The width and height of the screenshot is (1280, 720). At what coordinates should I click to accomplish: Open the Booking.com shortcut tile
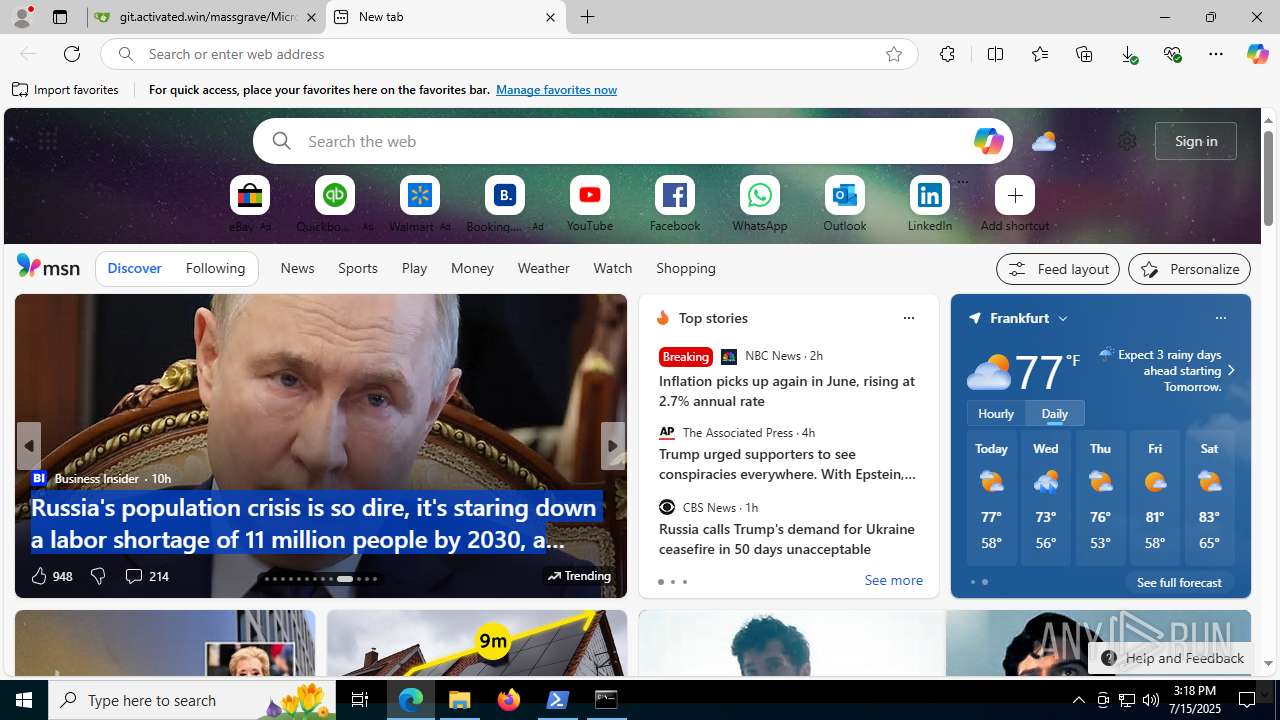tap(505, 195)
